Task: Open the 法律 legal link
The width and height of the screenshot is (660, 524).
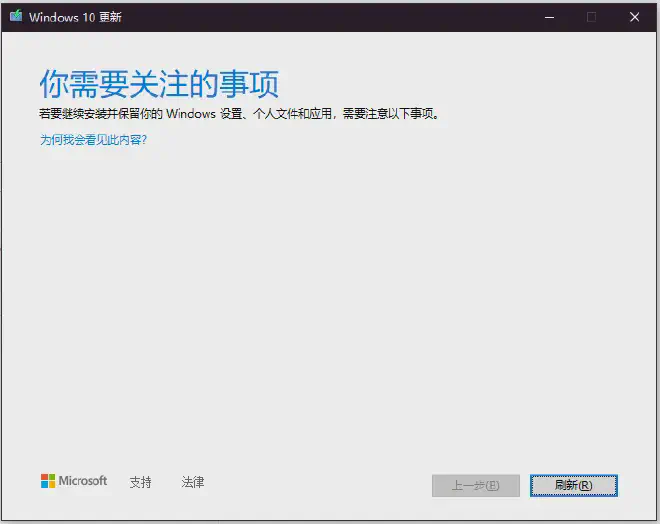Action: (x=193, y=482)
